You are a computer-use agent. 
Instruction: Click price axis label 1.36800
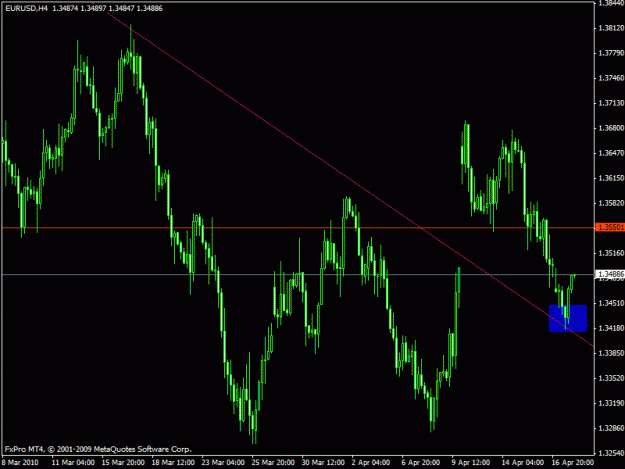tap(611, 128)
